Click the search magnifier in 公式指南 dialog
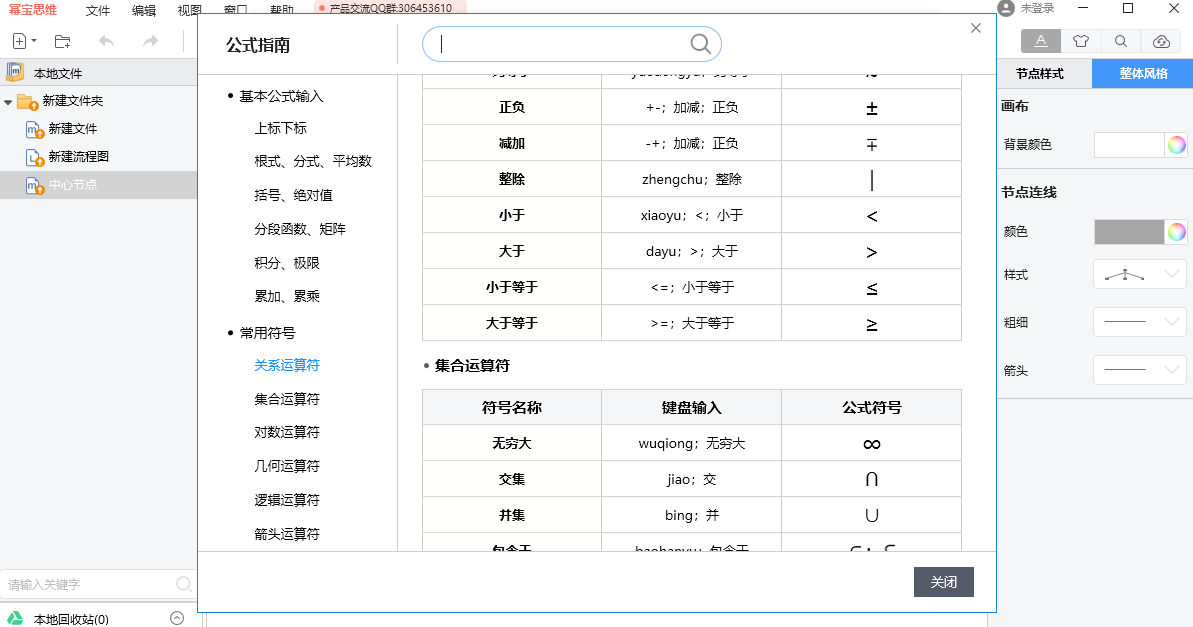The width and height of the screenshot is (1193, 627). click(700, 44)
